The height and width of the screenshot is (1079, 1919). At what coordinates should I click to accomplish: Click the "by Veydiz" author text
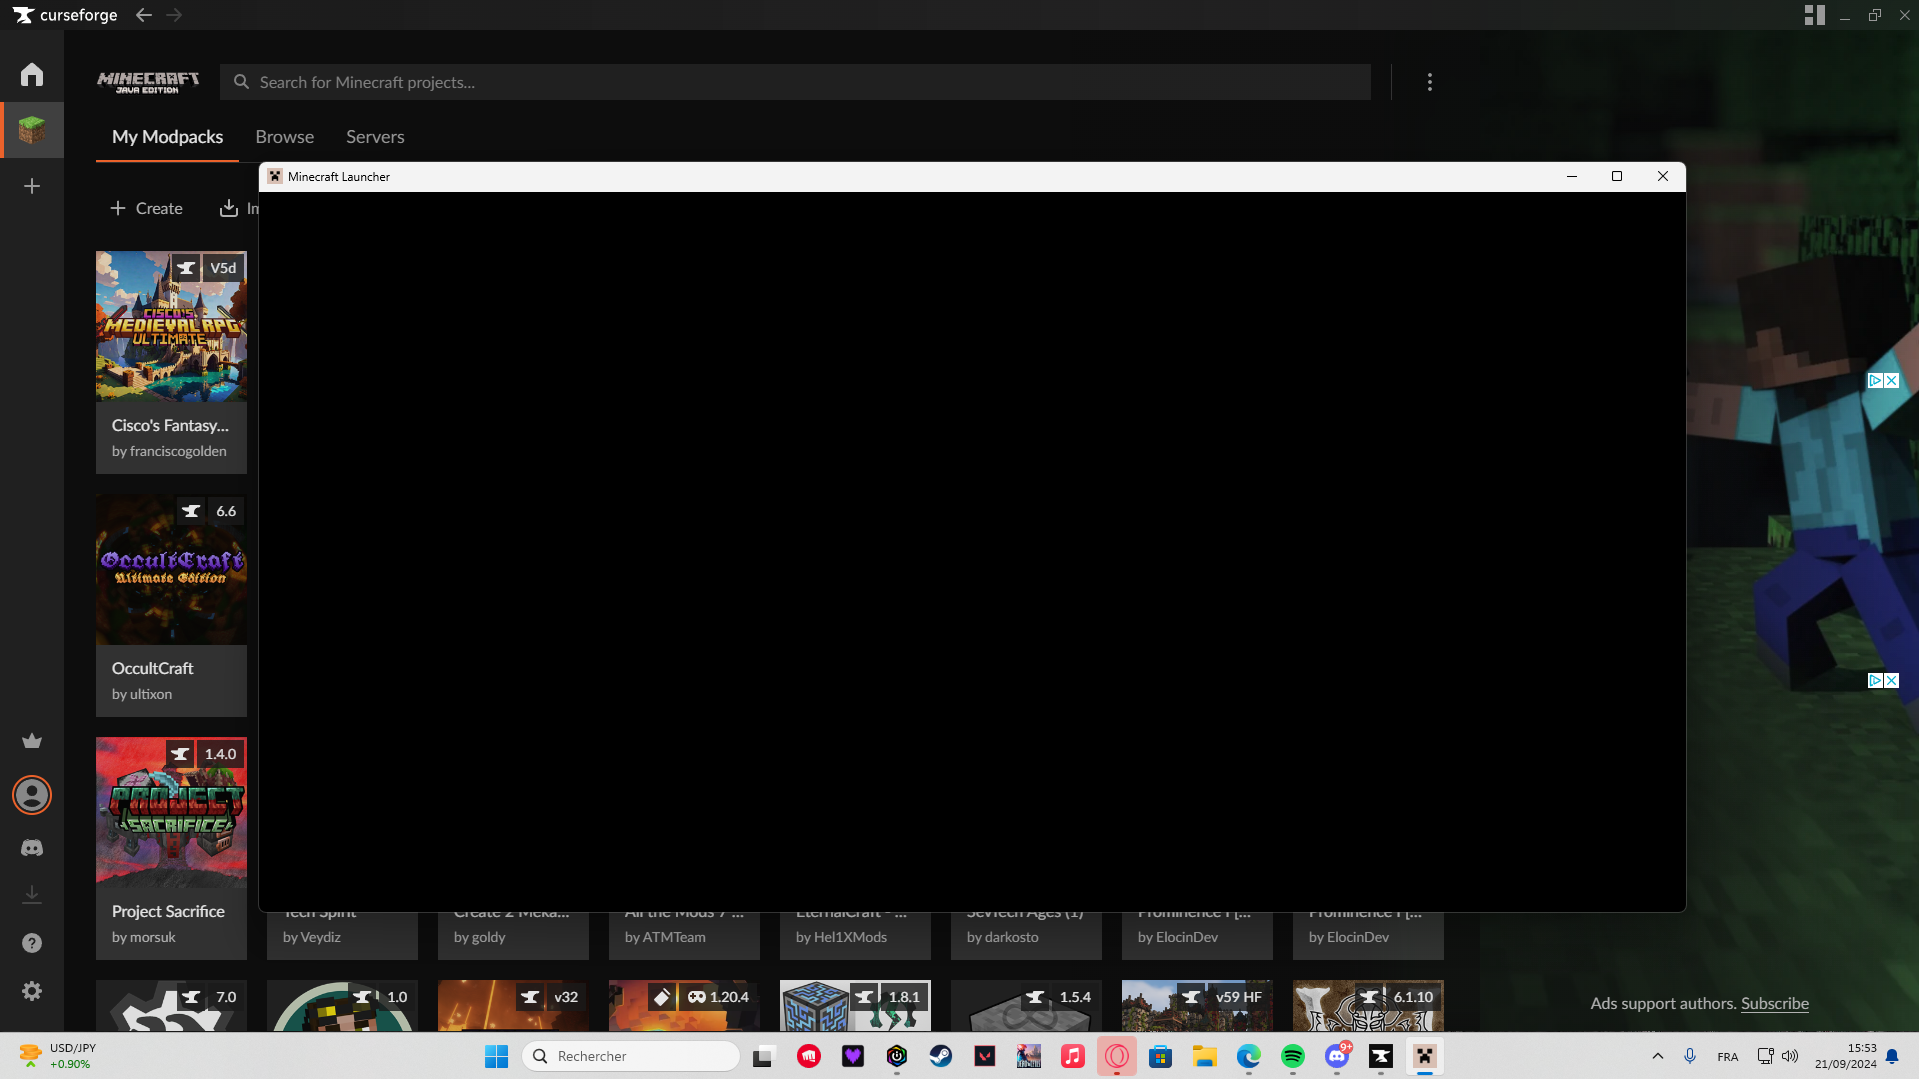(x=312, y=938)
